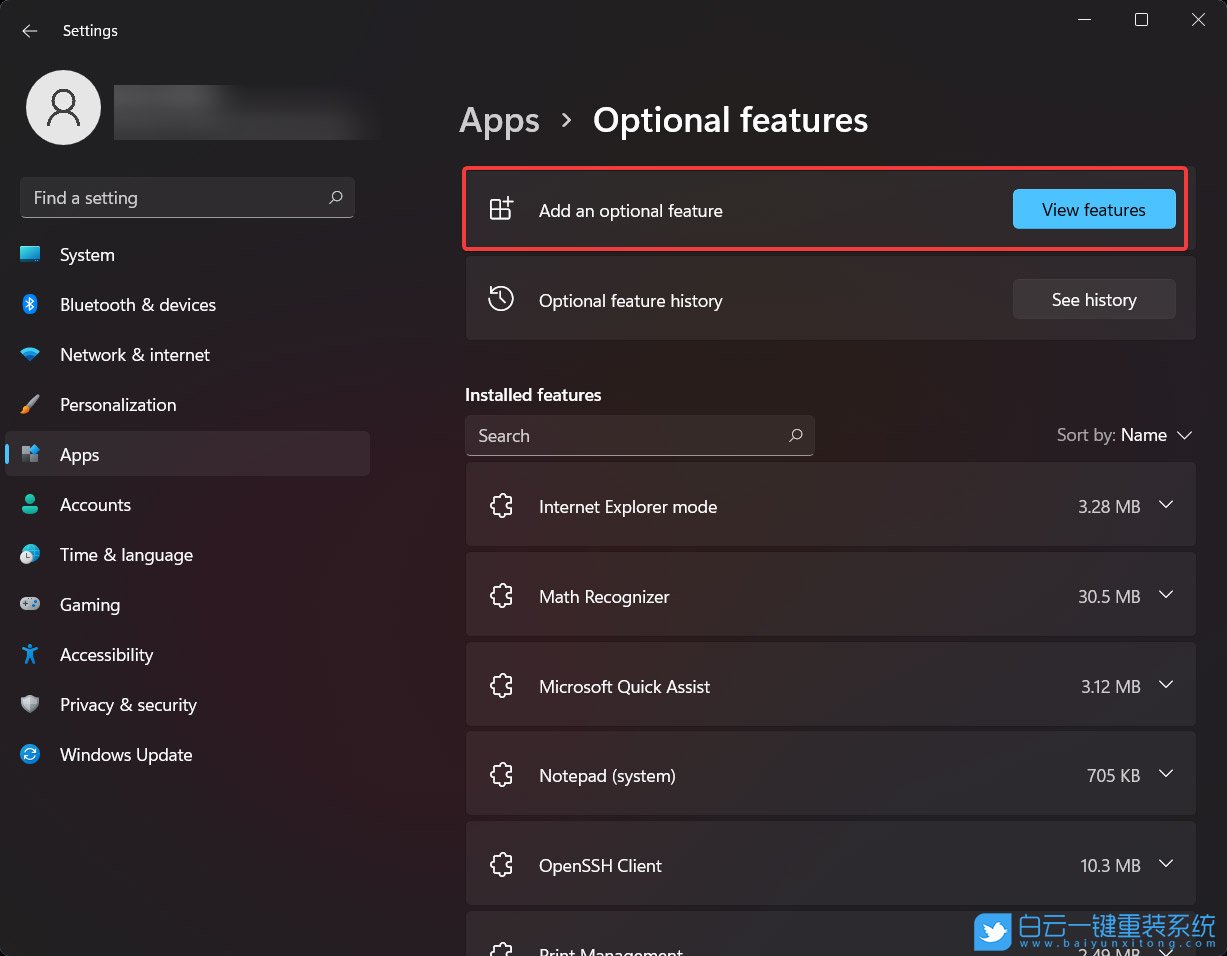1227x956 pixels.
Task: Click the Windows Update sidebar icon
Action: point(30,755)
